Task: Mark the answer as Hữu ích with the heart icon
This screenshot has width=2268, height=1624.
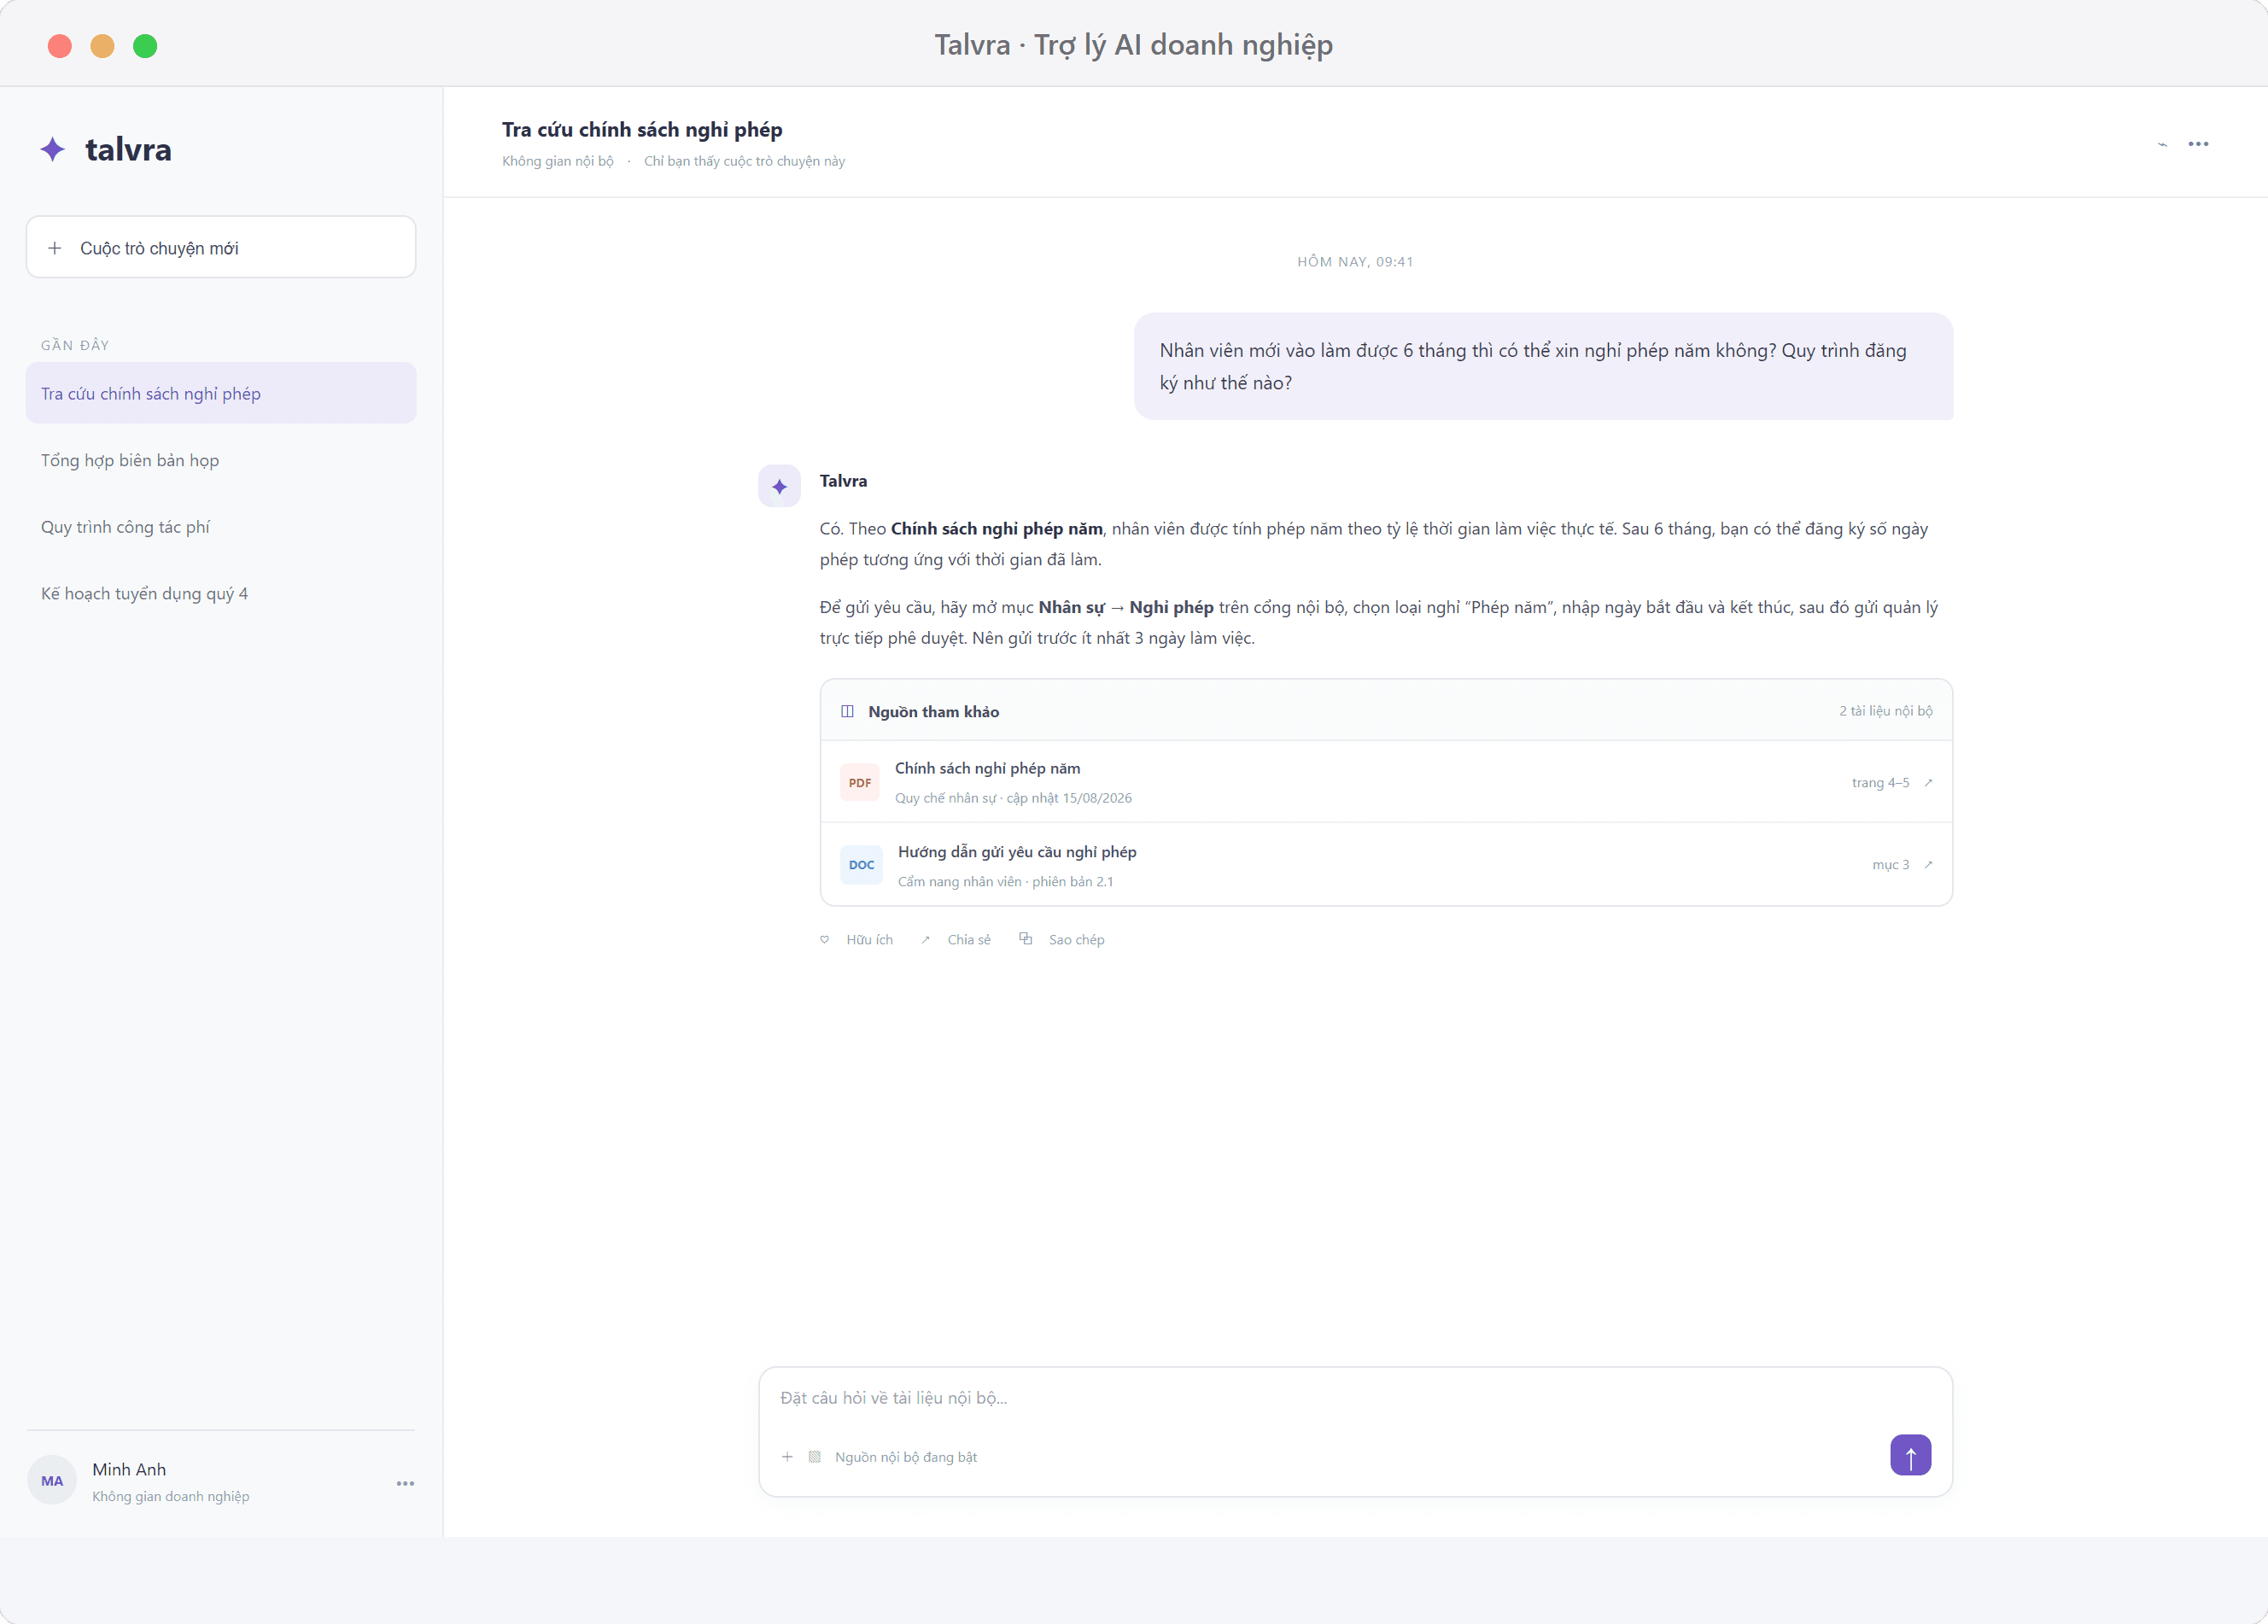Action: pos(825,939)
